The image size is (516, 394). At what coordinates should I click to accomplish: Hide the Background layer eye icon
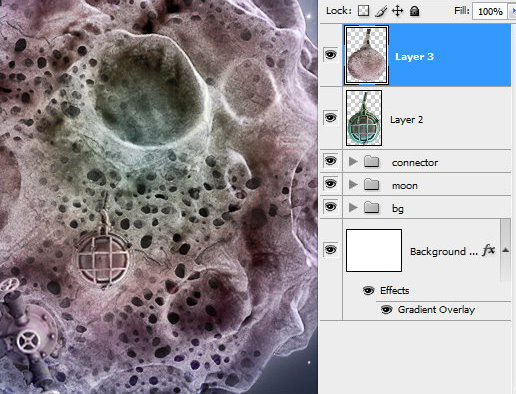(x=330, y=250)
